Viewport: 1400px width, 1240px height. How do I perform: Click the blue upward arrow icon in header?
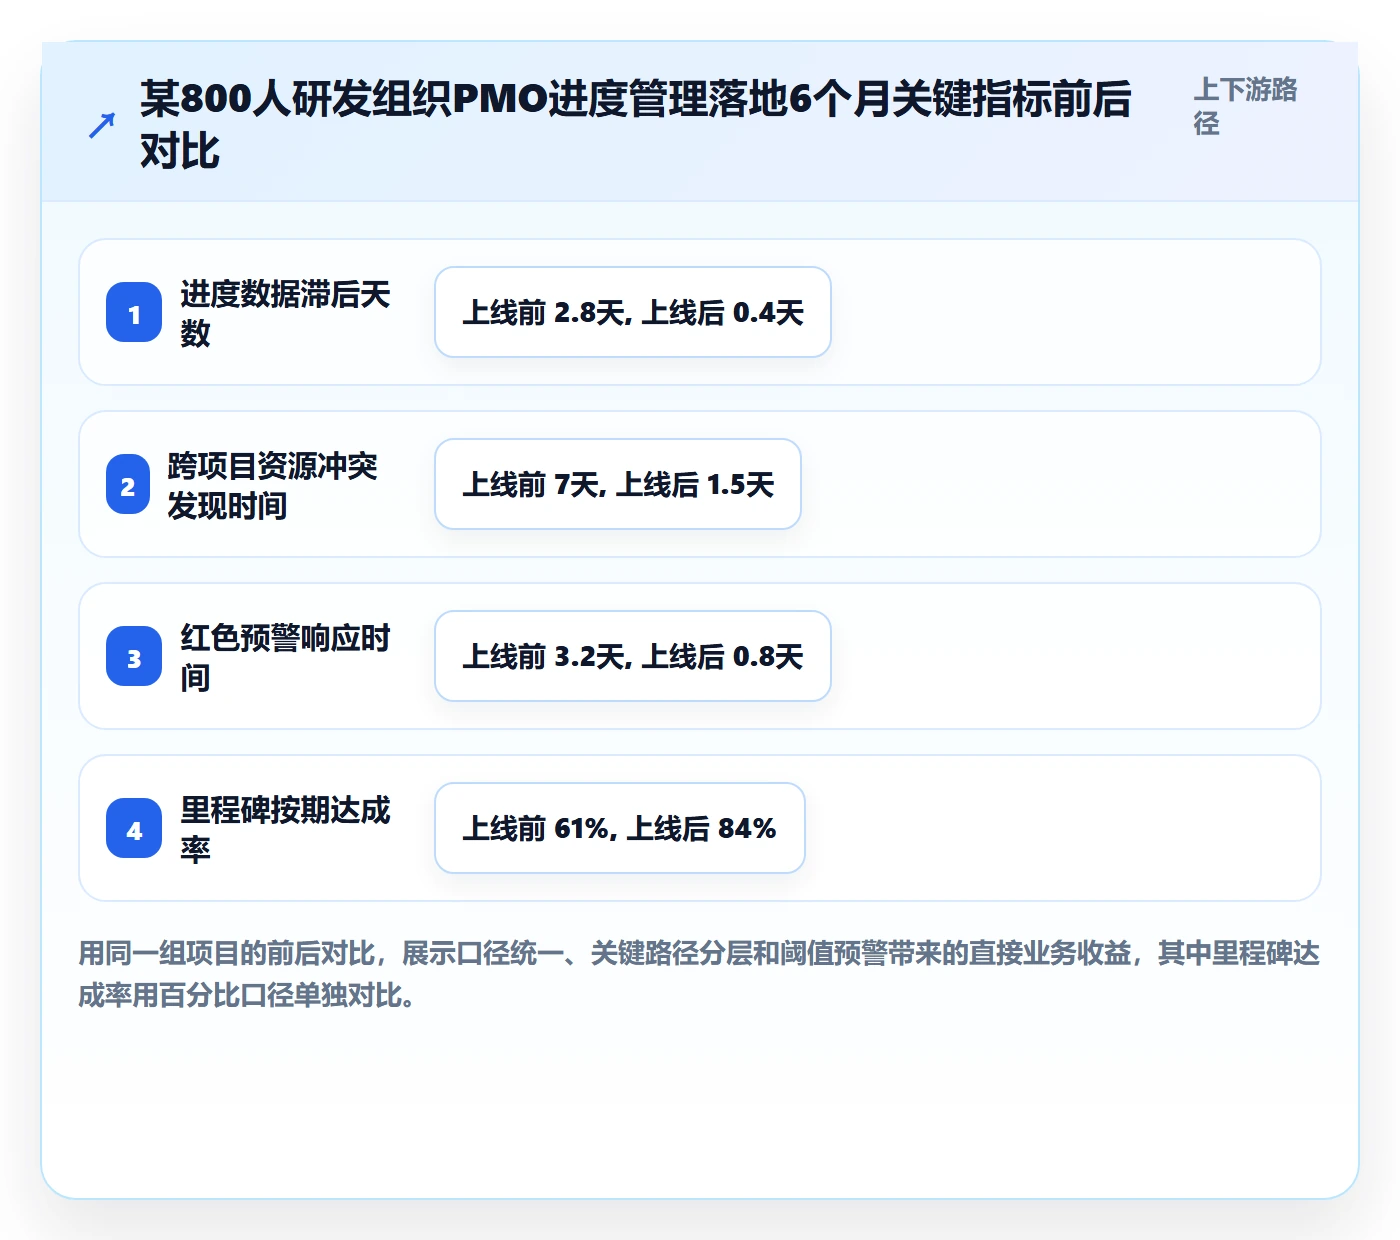[x=102, y=125]
